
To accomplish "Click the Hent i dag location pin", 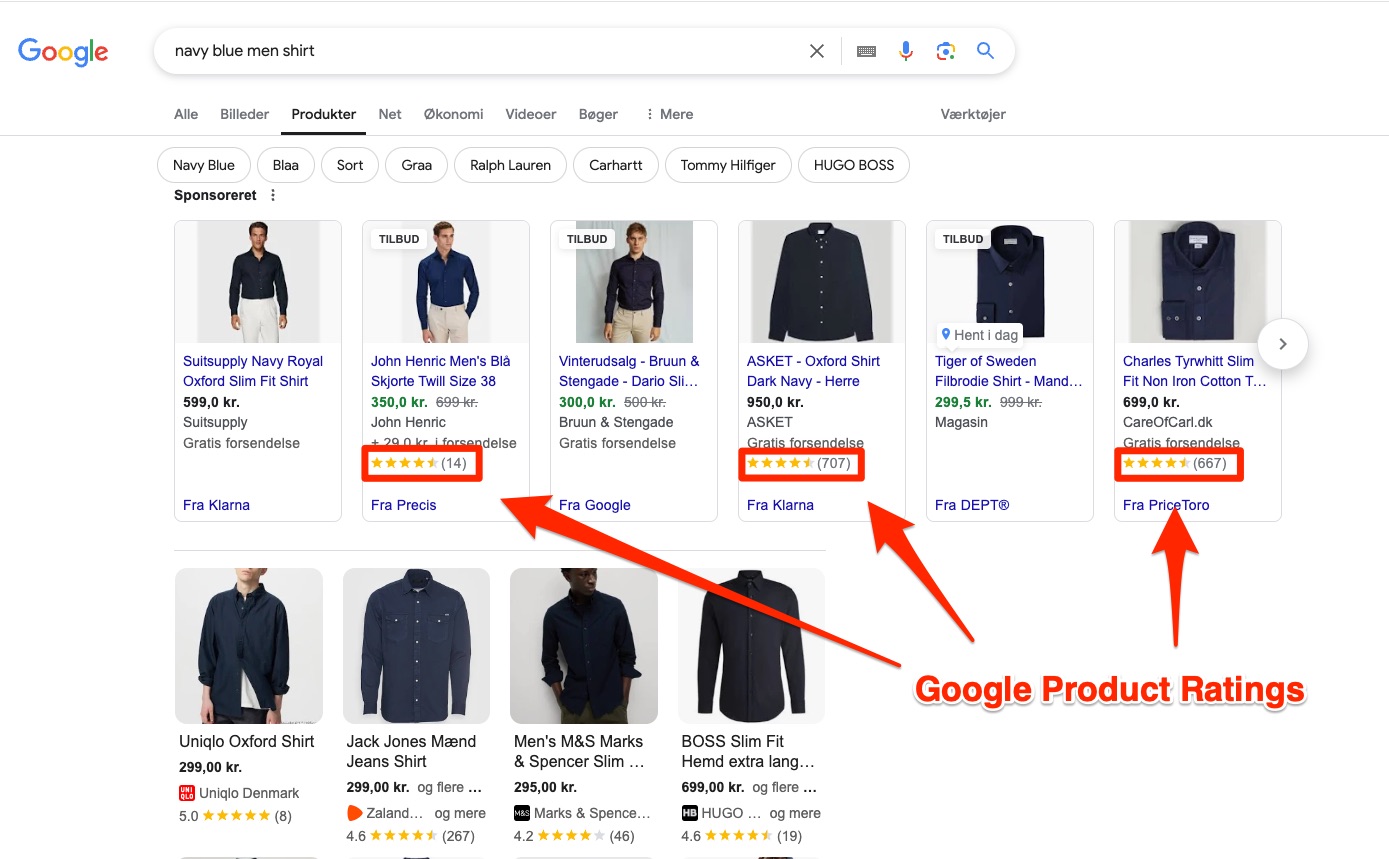I will click(x=945, y=334).
